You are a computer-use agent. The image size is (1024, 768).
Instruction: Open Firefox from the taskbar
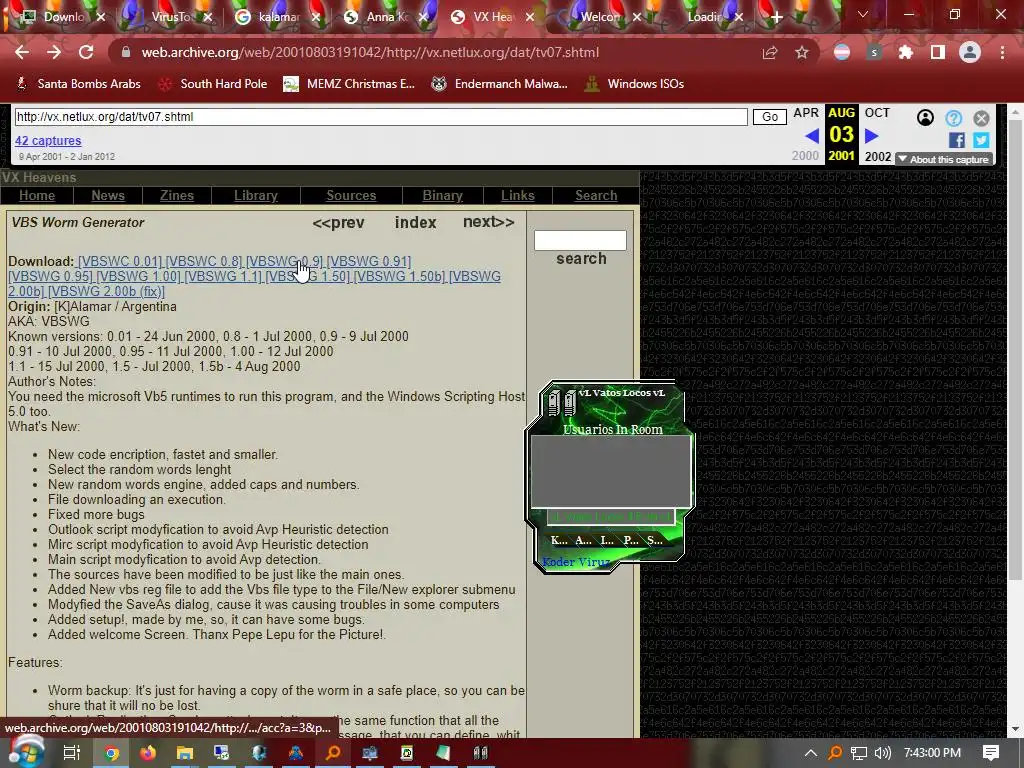click(148, 753)
